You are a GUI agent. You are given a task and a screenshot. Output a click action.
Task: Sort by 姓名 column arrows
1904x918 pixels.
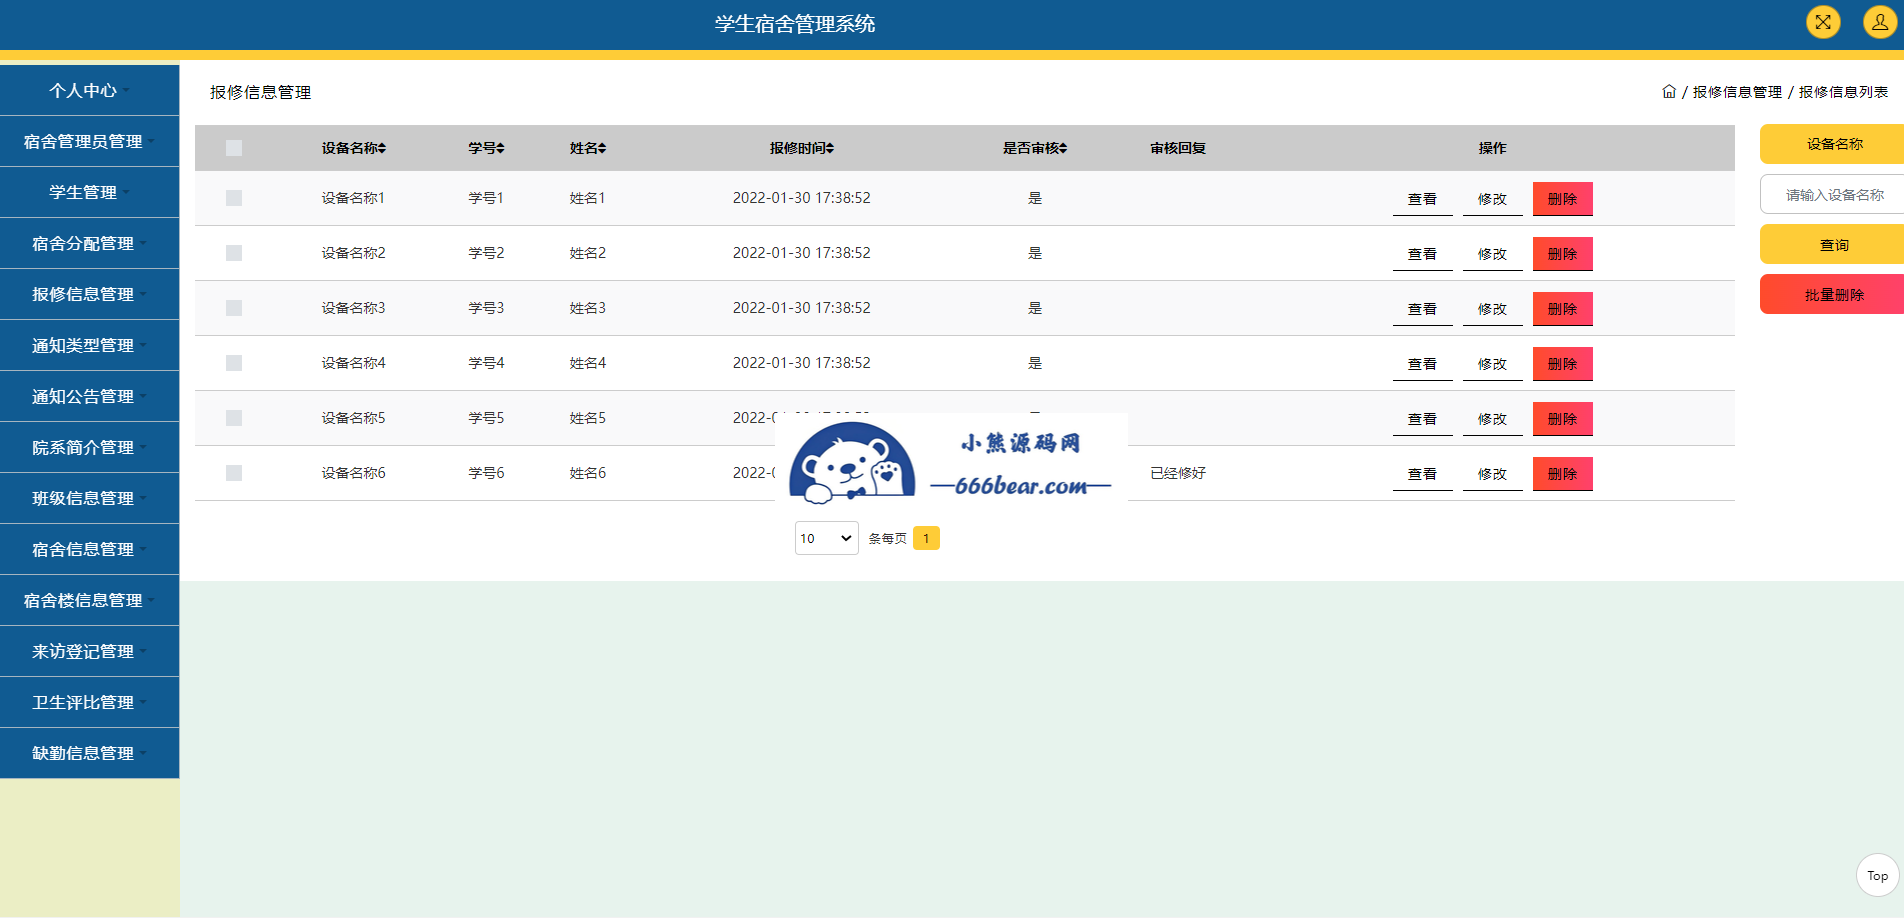coord(602,148)
